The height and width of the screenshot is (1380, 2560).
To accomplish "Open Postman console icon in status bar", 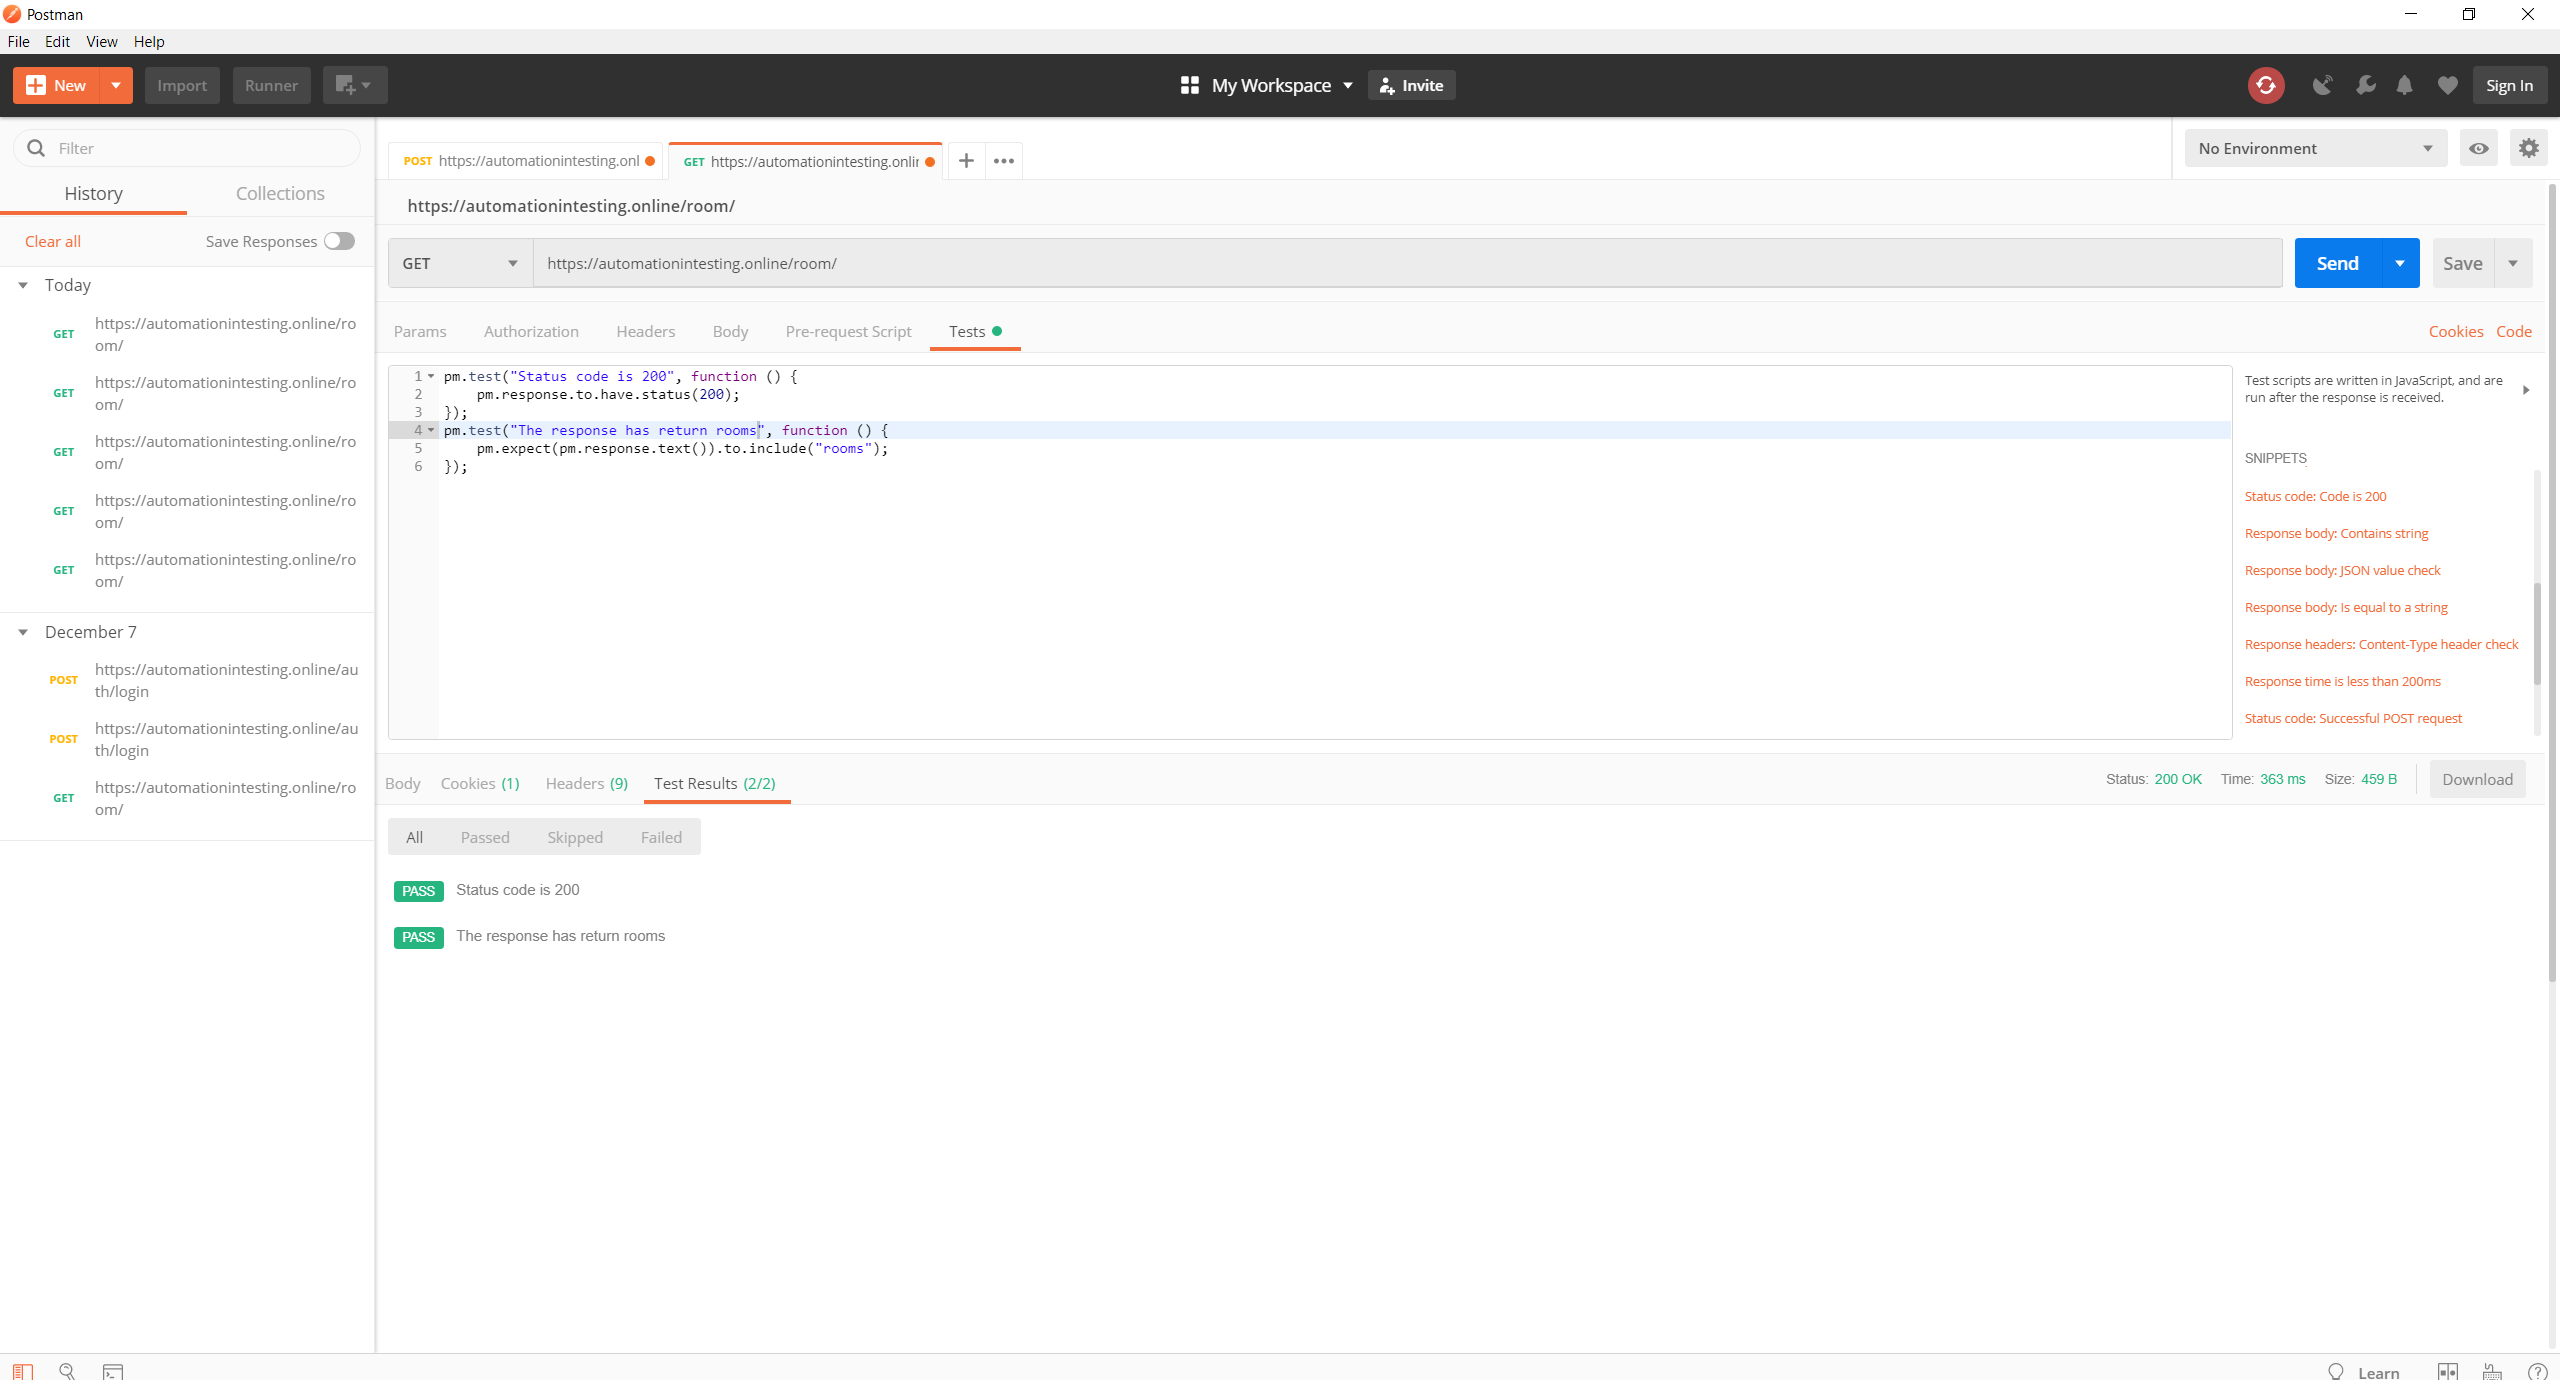I will tap(113, 1371).
